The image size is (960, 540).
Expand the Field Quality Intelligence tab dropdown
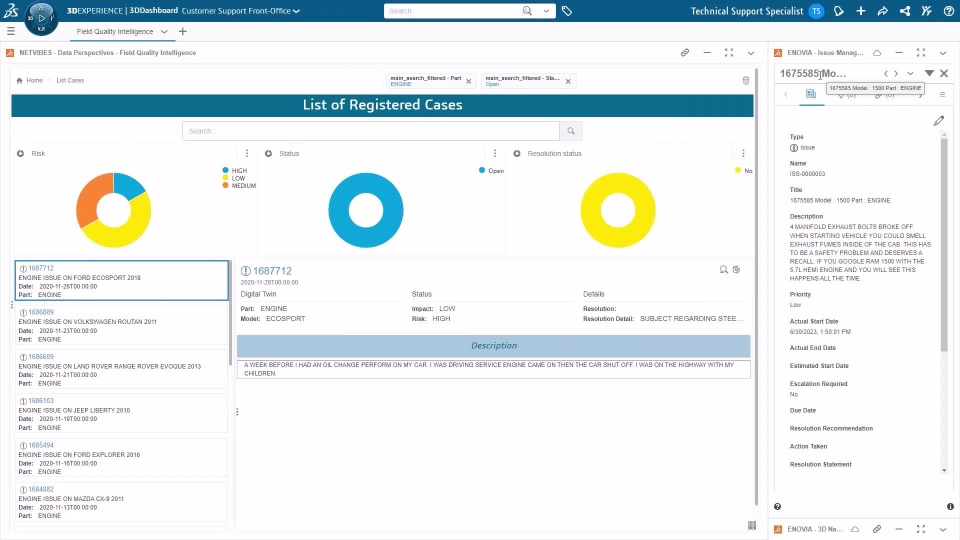164,31
